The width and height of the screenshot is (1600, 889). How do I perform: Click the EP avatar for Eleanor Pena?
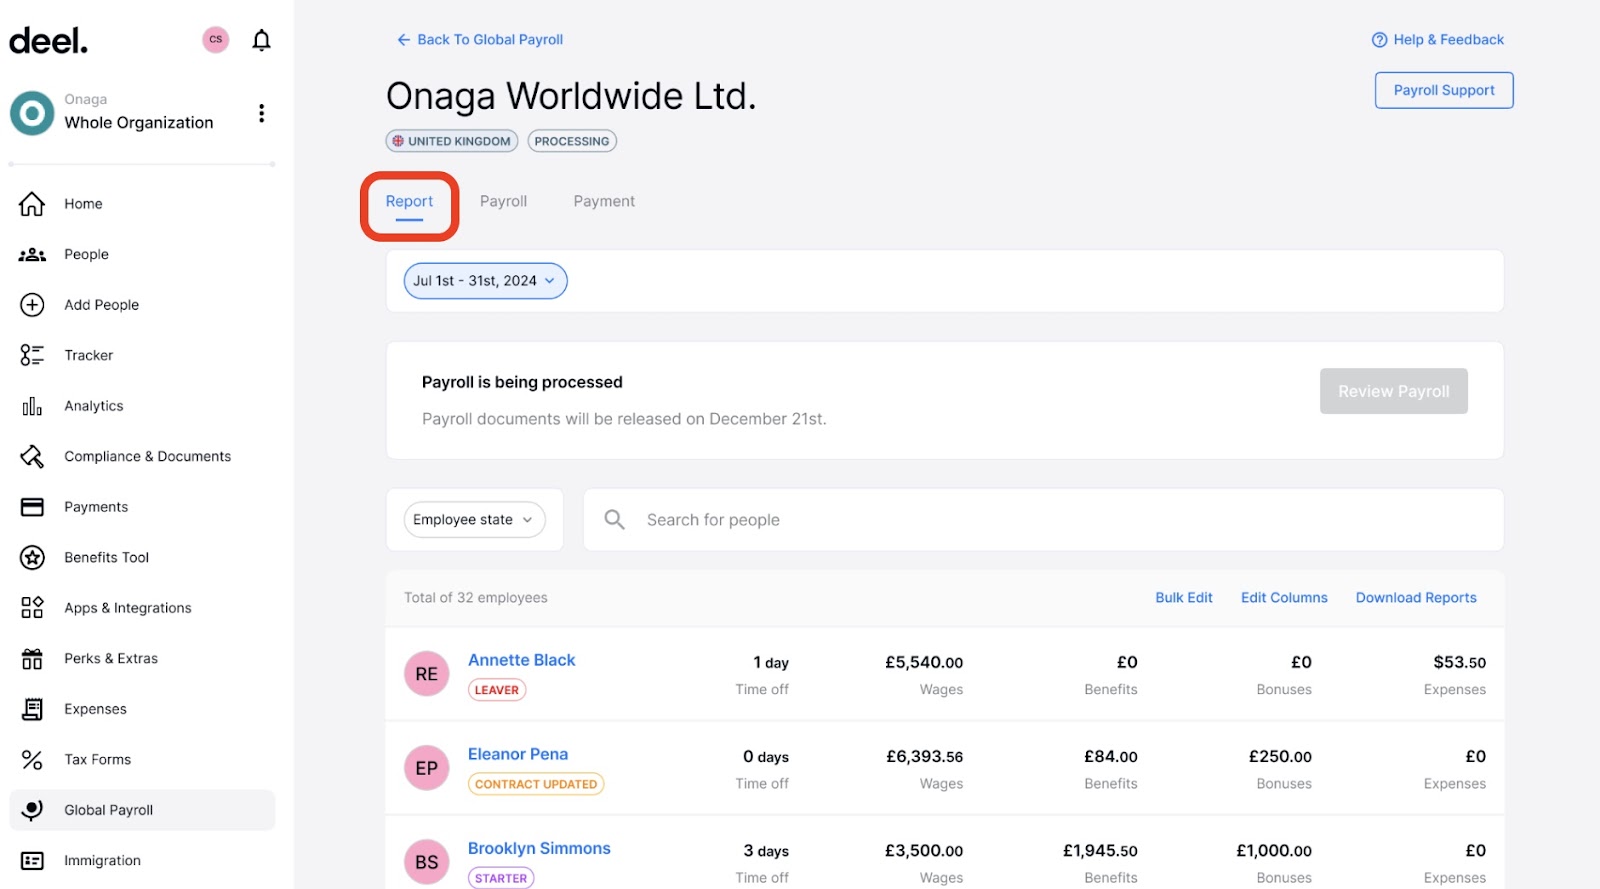427,768
